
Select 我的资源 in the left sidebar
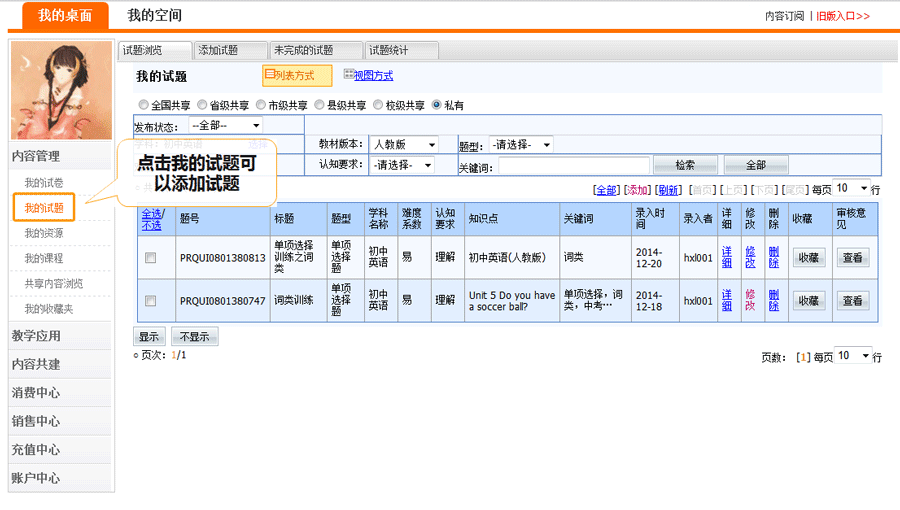coord(44,233)
